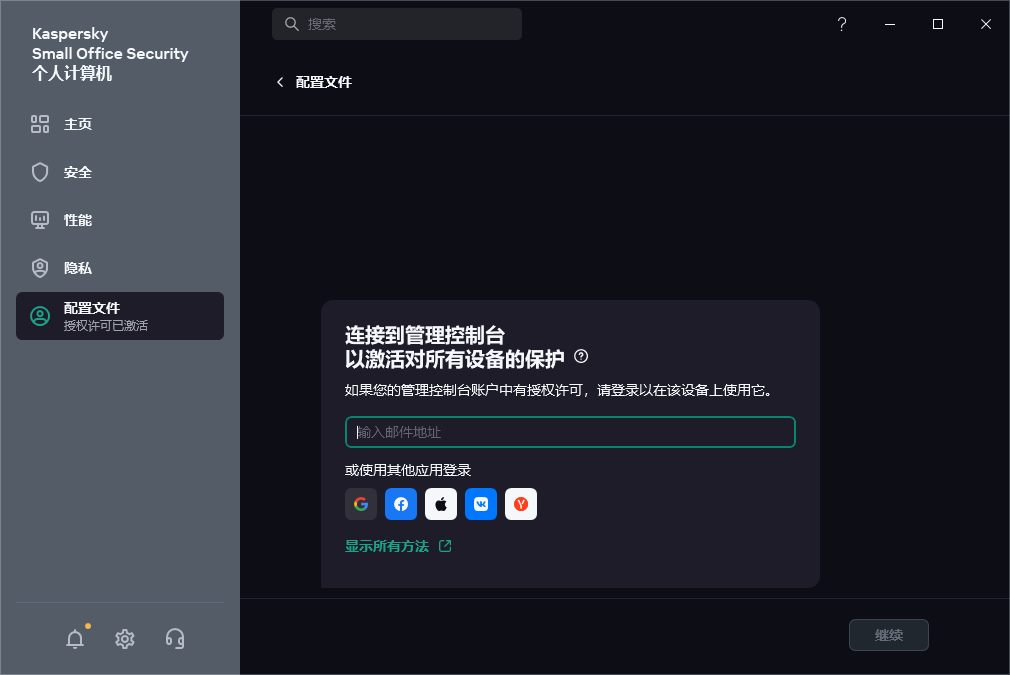This screenshot has width=1010, height=675.
Task: Close the Kaspersky window
Action: pos(986,24)
